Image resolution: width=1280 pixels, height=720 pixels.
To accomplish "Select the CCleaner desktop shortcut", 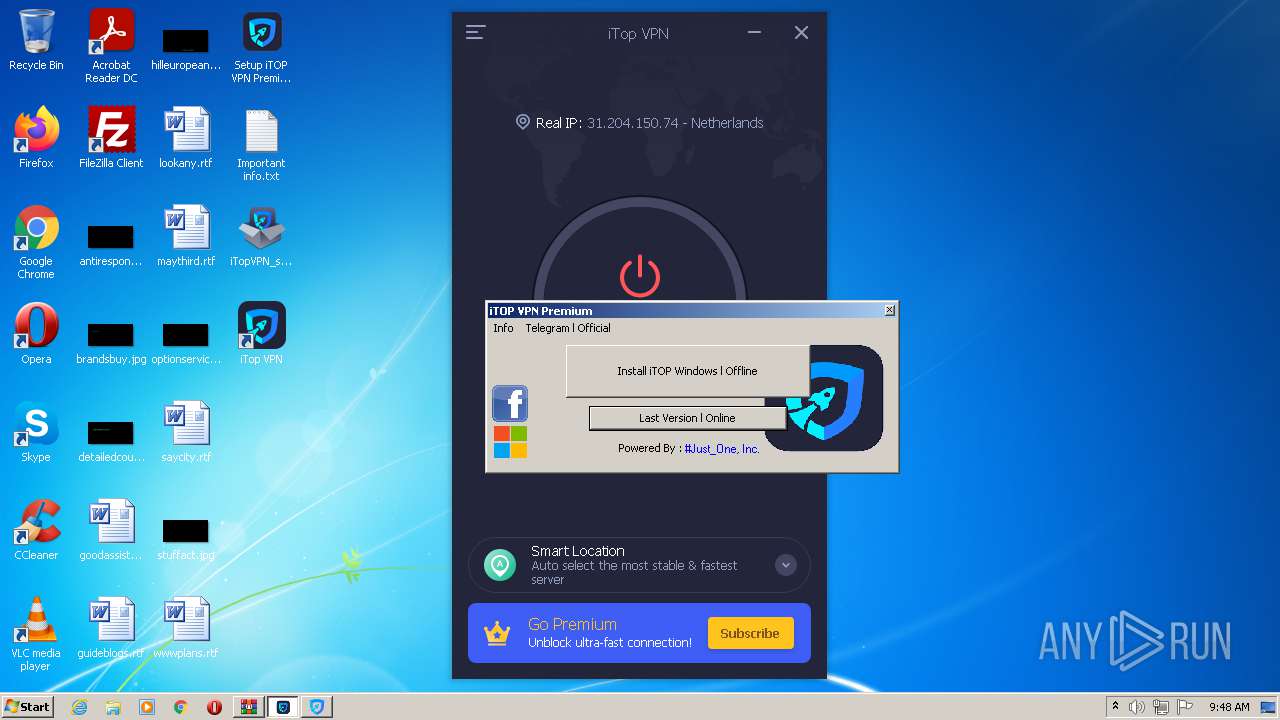I will pos(36,530).
